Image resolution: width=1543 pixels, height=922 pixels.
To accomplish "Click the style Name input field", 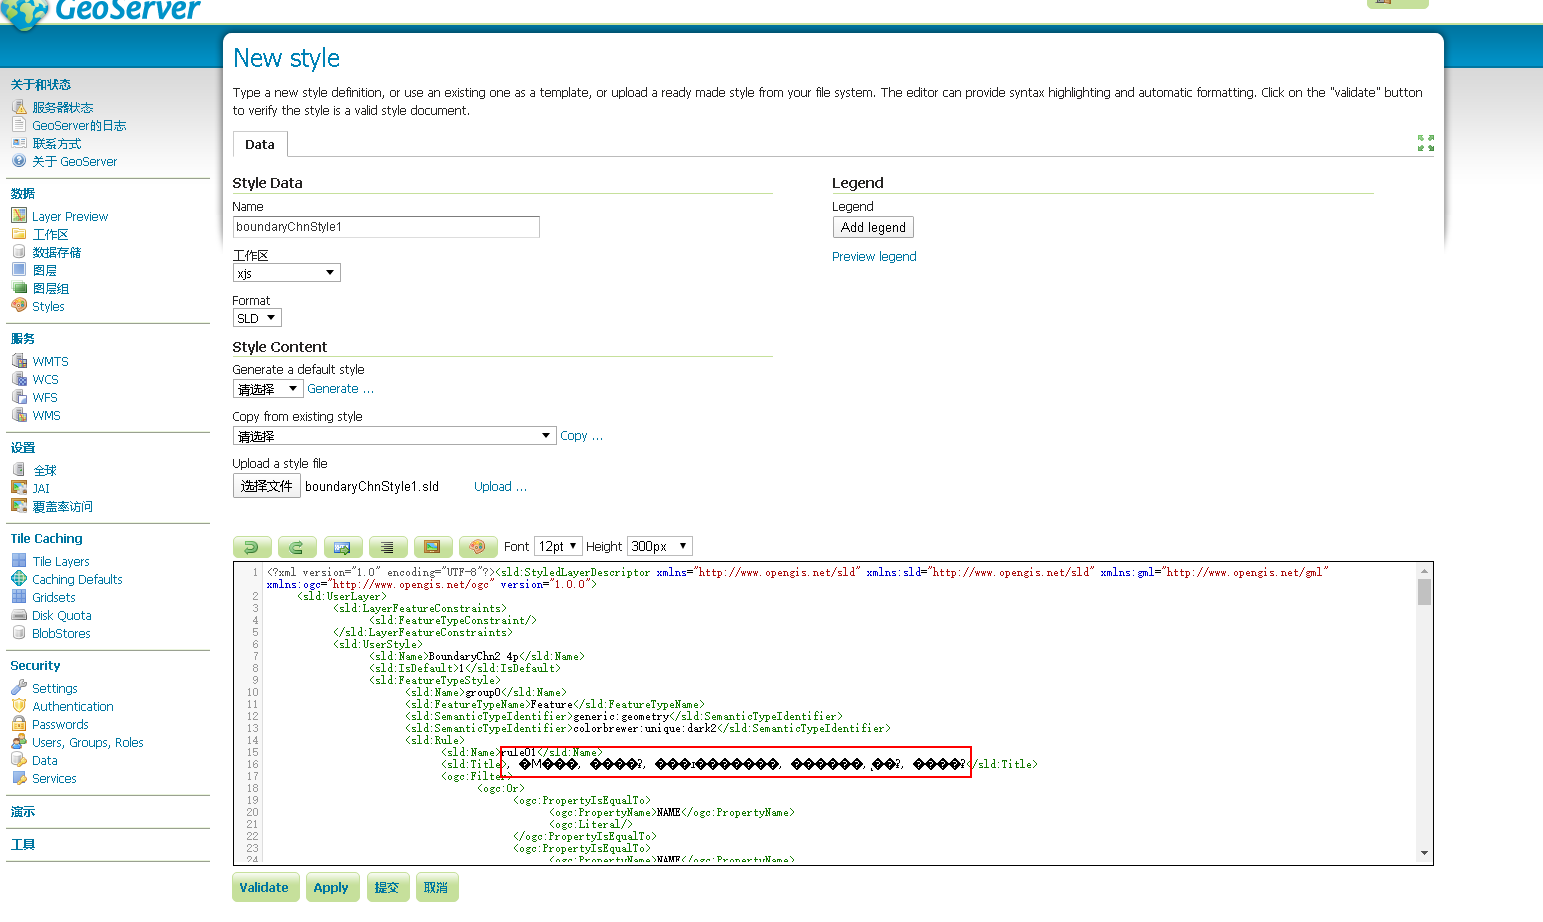I will [386, 227].
